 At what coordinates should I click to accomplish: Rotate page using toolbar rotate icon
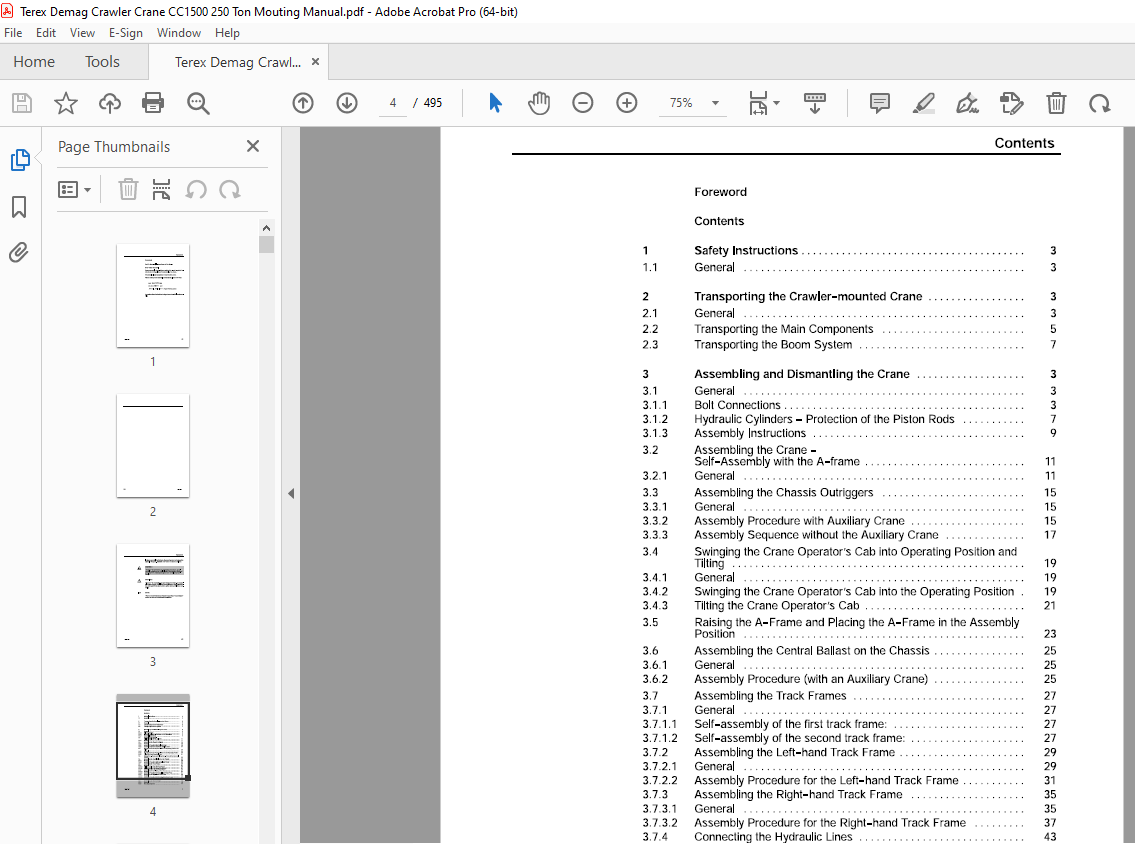pyautogui.click(x=1100, y=104)
